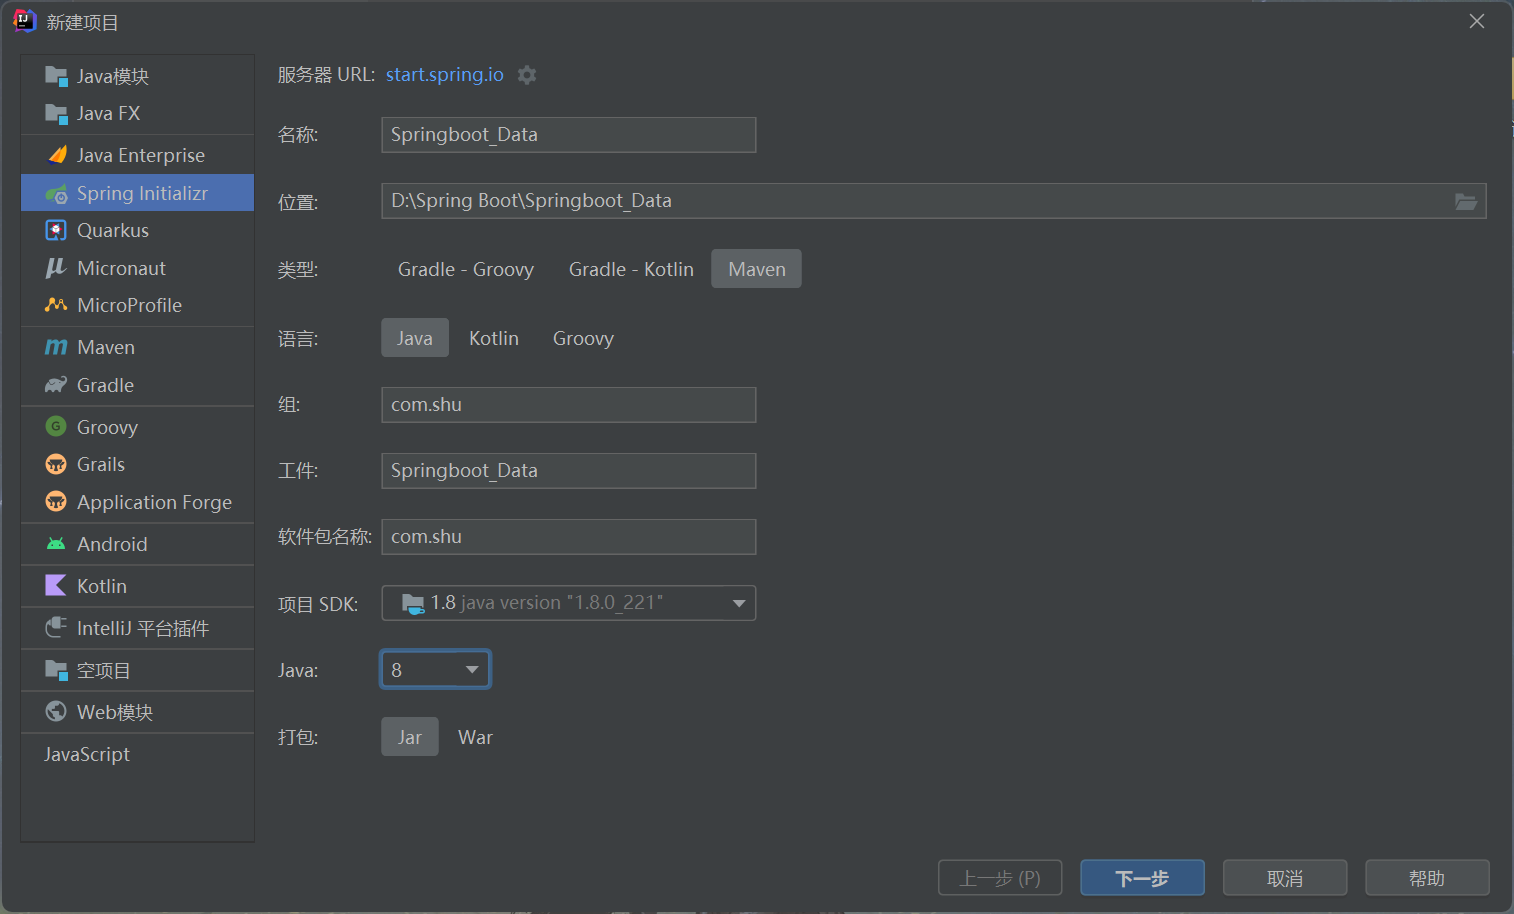The height and width of the screenshot is (914, 1514).
Task: Select Application Forge in the sidebar
Action: [138, 502]
